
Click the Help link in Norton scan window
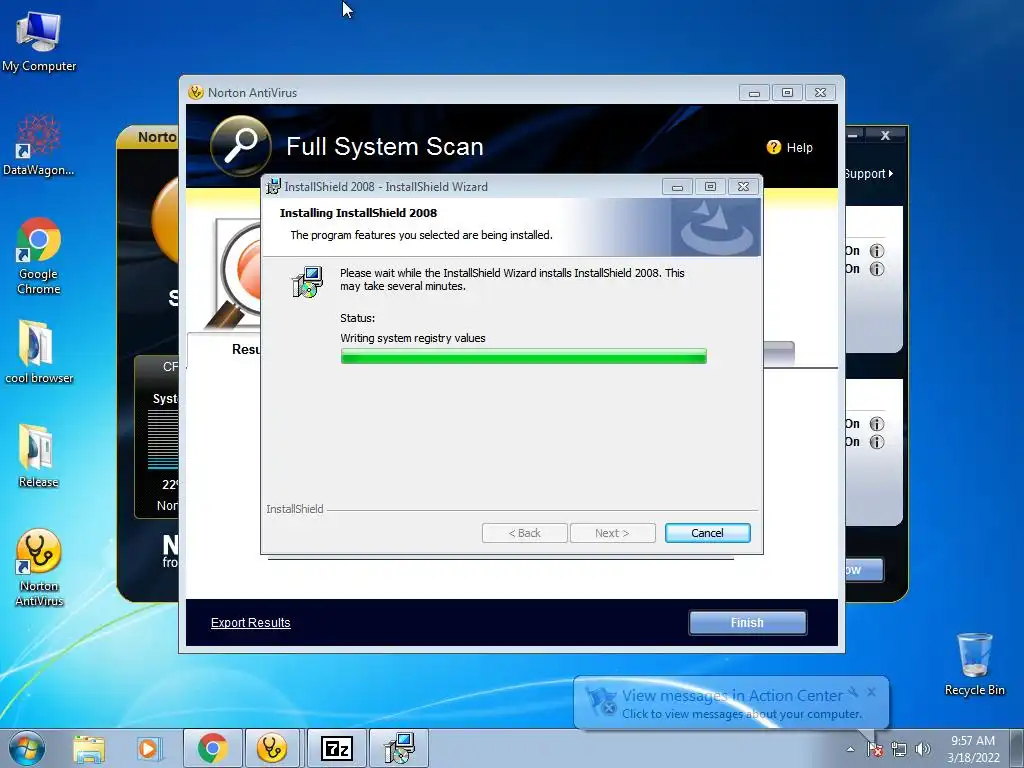(x=799, y=148)
